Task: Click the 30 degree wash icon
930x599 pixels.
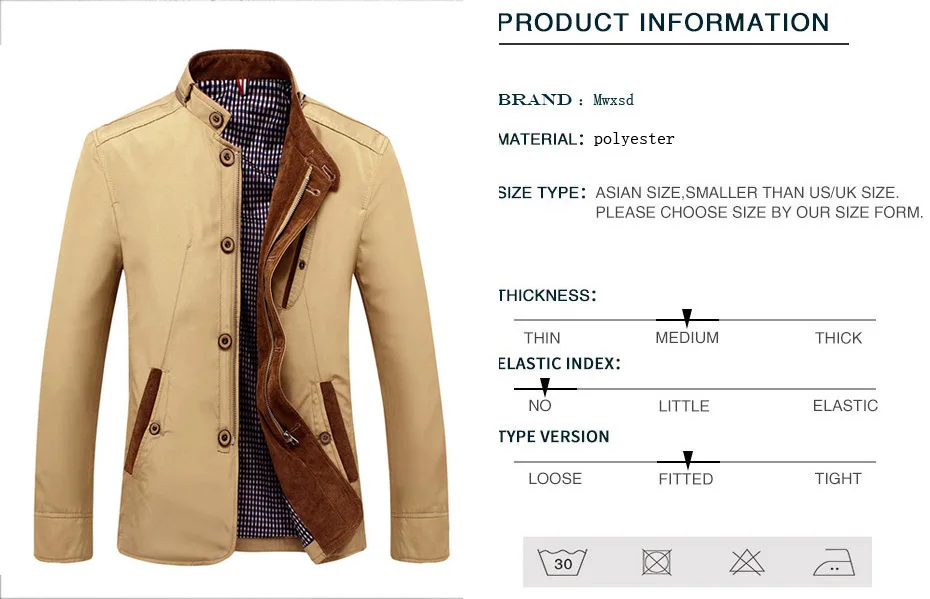Action: click(562, 562)
